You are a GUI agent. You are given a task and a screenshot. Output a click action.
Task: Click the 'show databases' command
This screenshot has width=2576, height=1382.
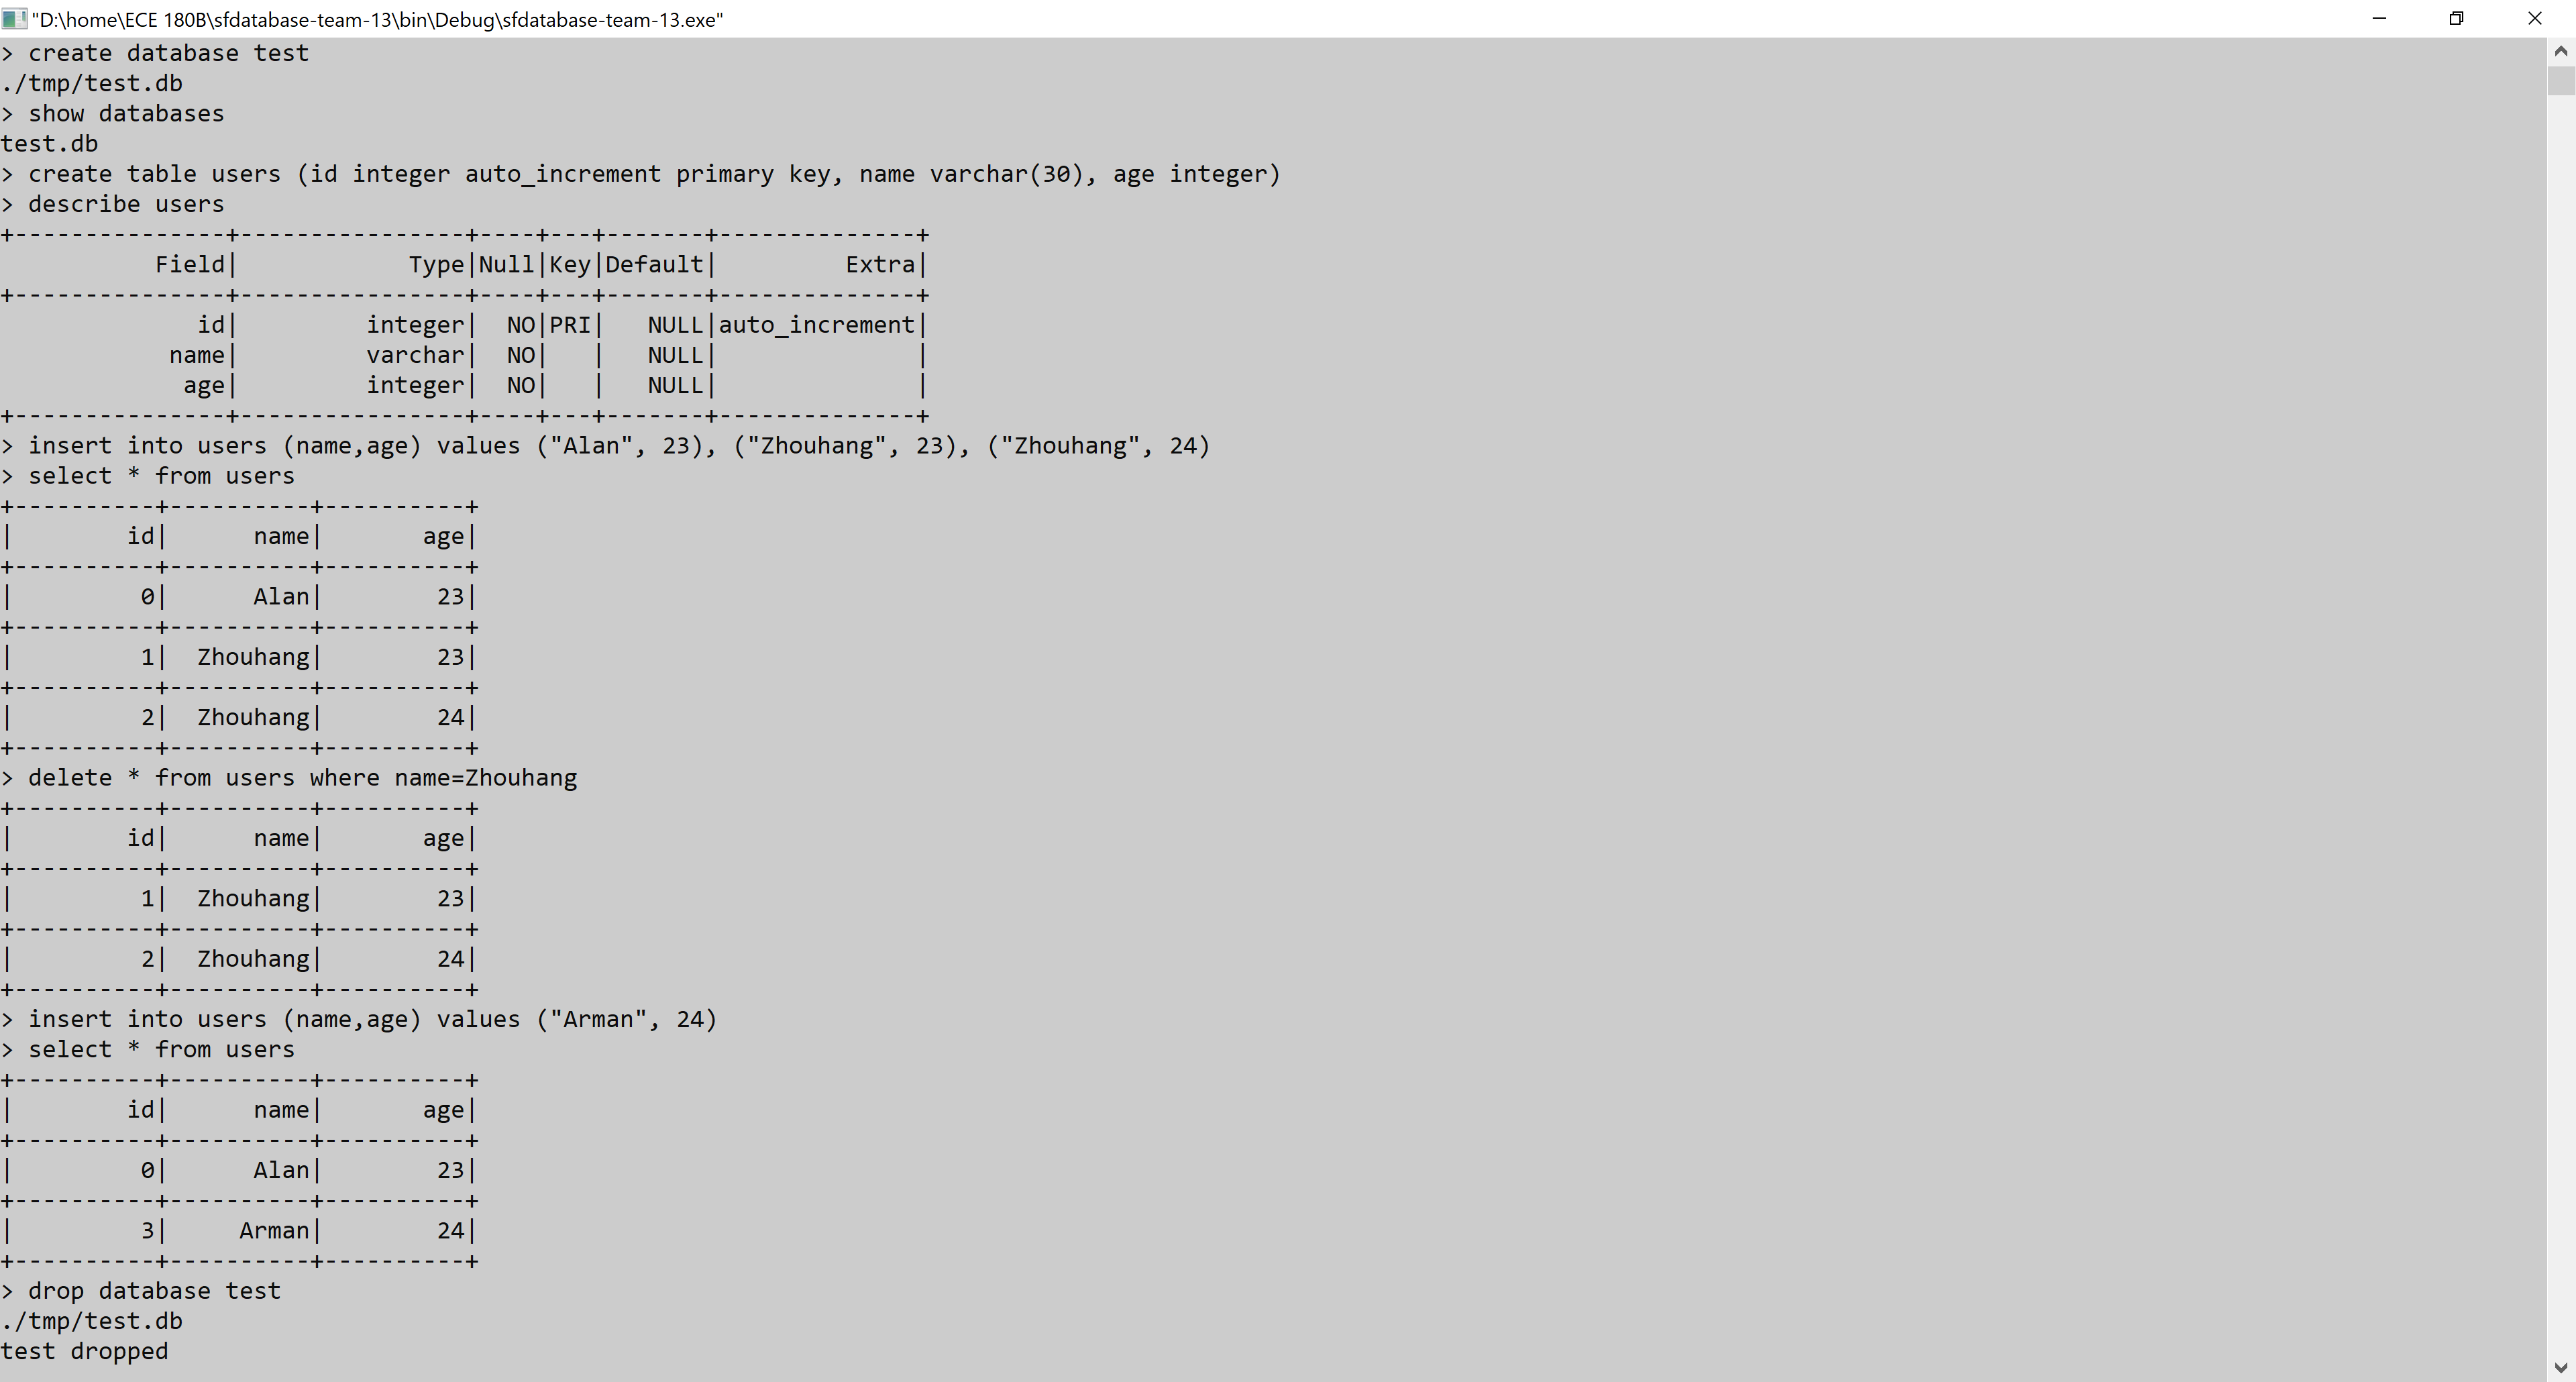(x=113, y=114)
